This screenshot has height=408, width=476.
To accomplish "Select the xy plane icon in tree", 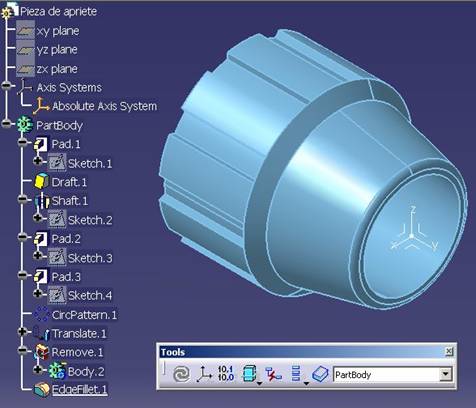I will [x=25, y=31].
